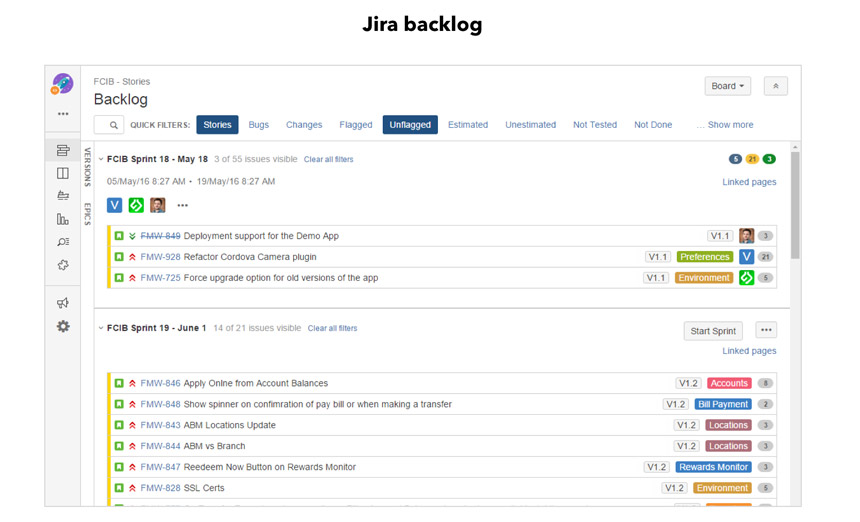Click the story type icon of FMW-828

(119, 488)
